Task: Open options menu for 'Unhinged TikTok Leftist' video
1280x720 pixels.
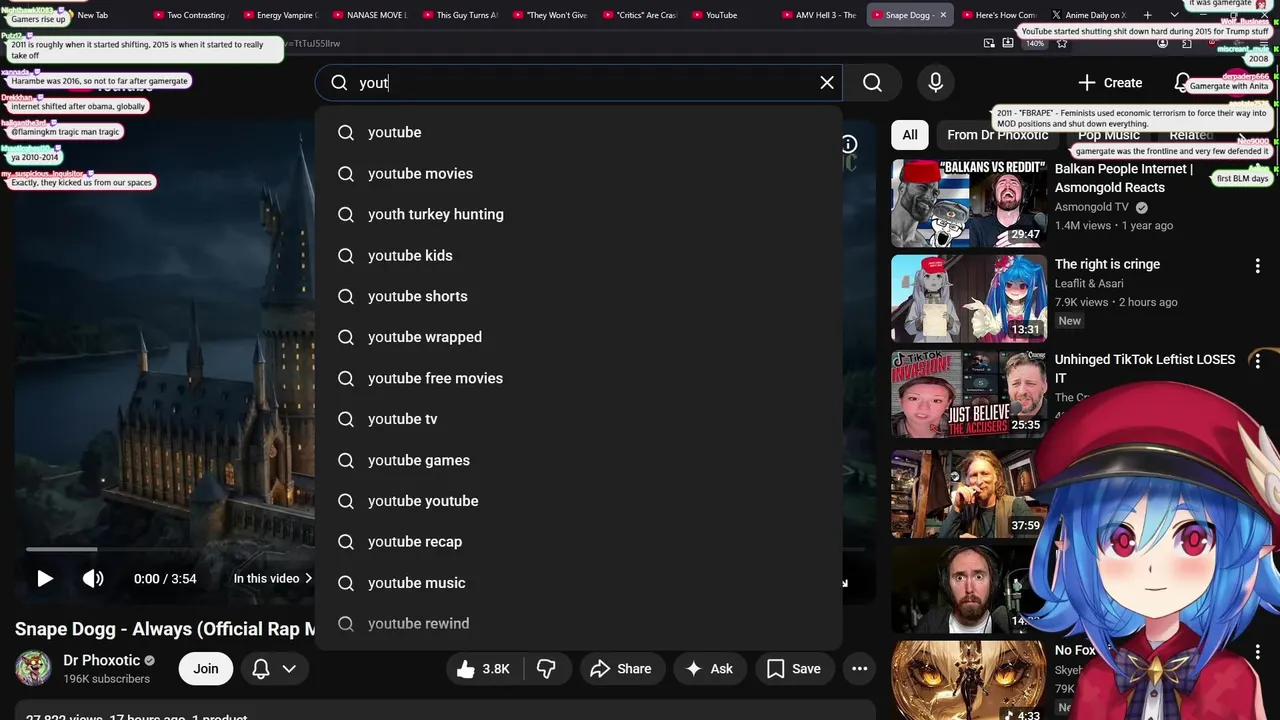Action: coord(1257,361)
